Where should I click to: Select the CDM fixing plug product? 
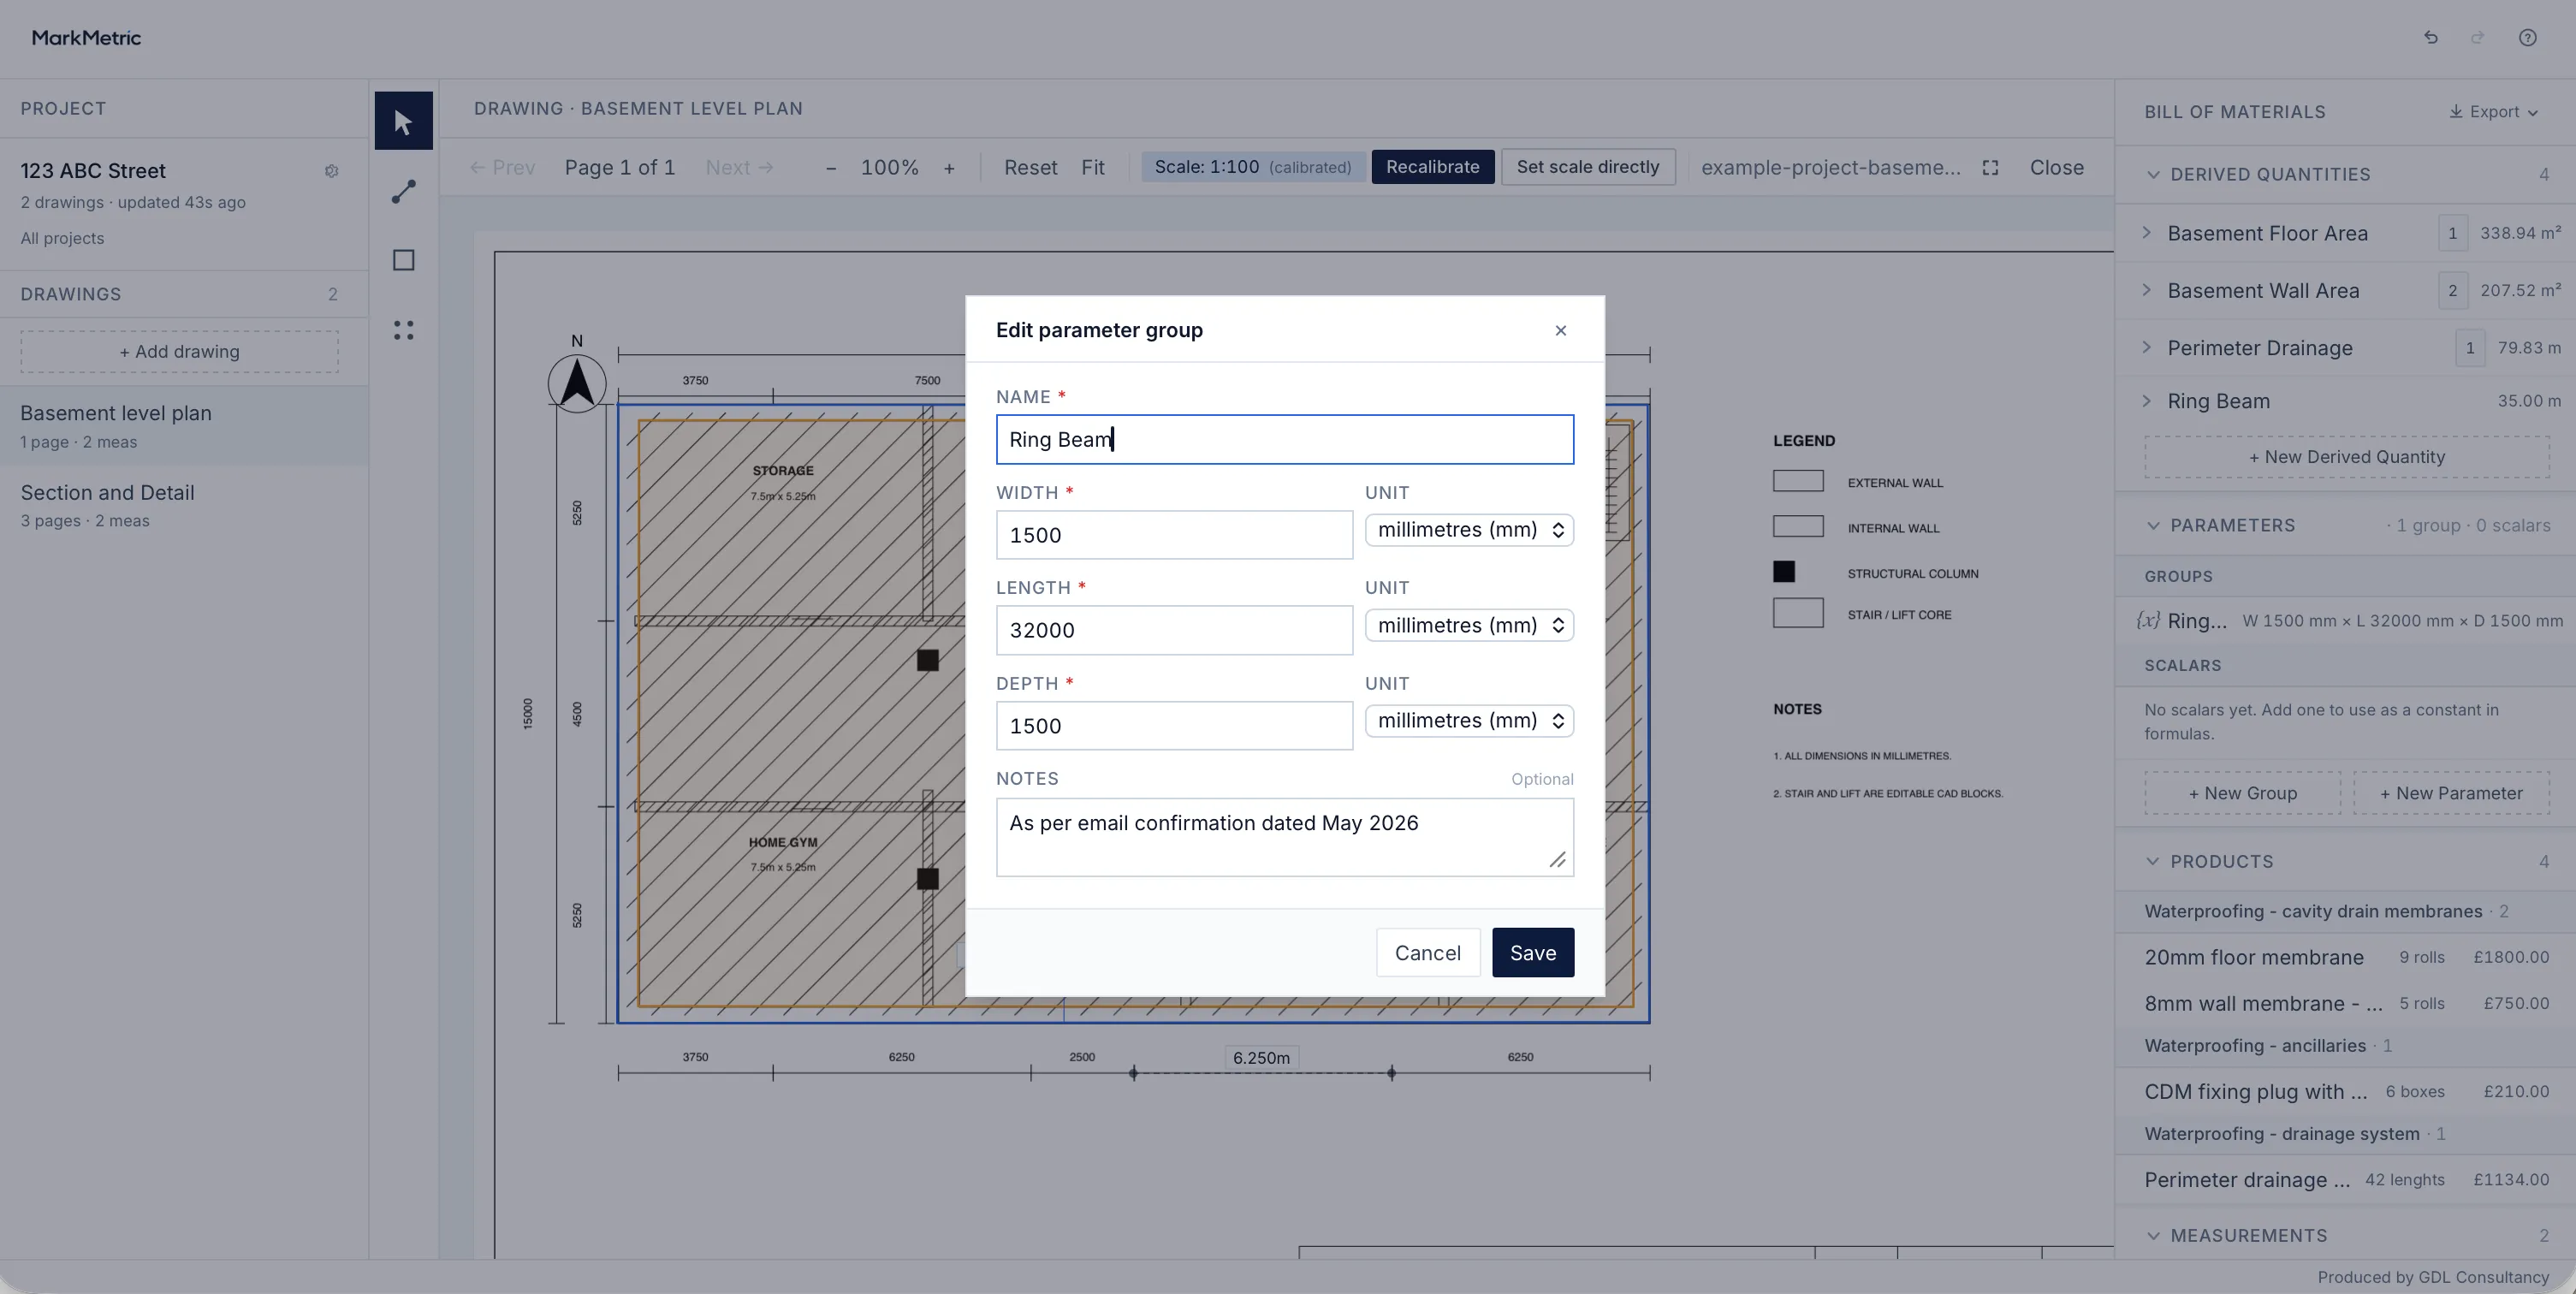coord(2346,1091)
